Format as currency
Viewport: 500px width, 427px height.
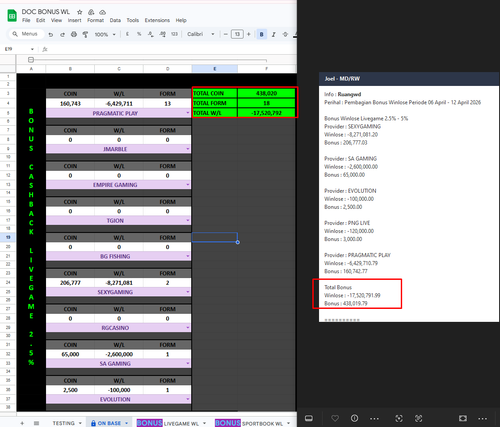pos(127,34)
